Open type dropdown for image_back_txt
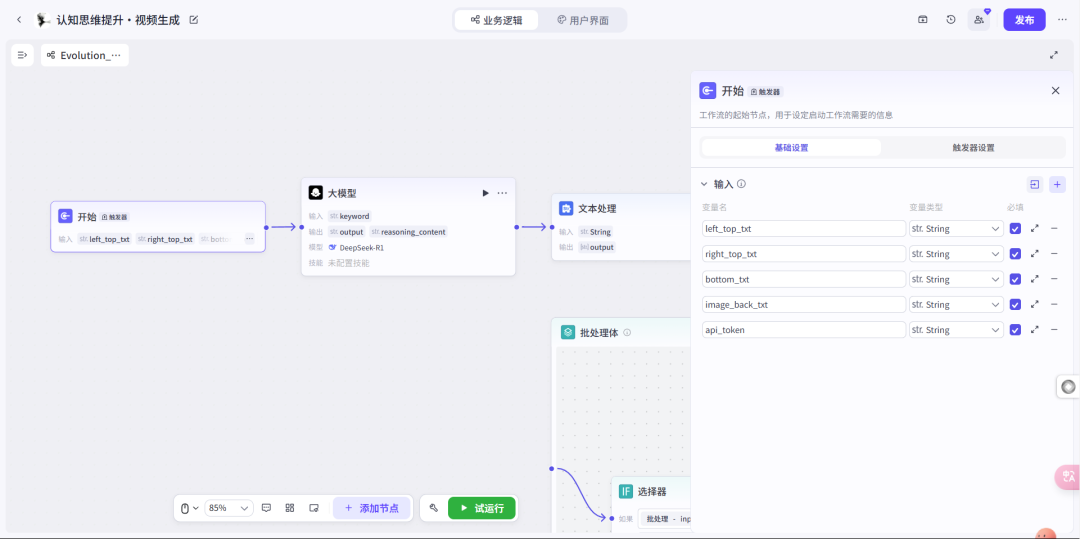1080x539 pixels. pos(956,304)
